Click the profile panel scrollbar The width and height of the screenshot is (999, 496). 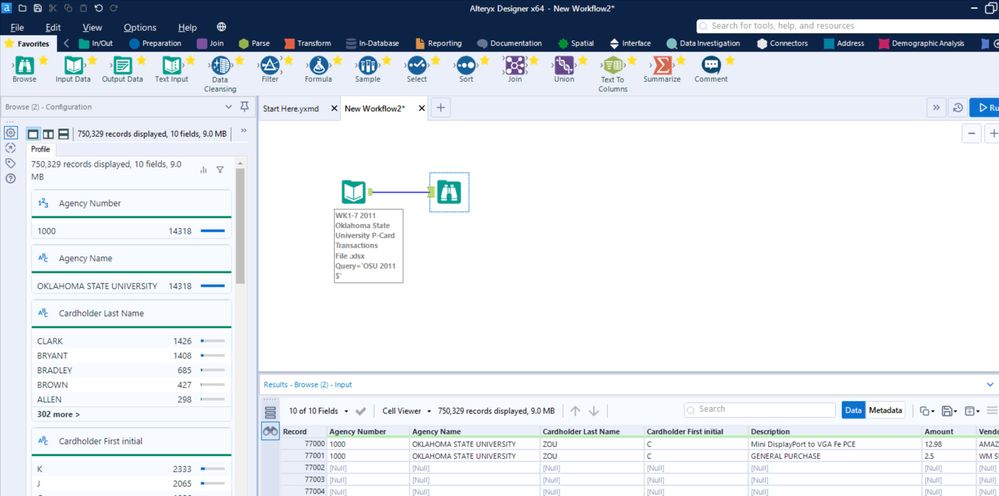(x=240, y=226)
